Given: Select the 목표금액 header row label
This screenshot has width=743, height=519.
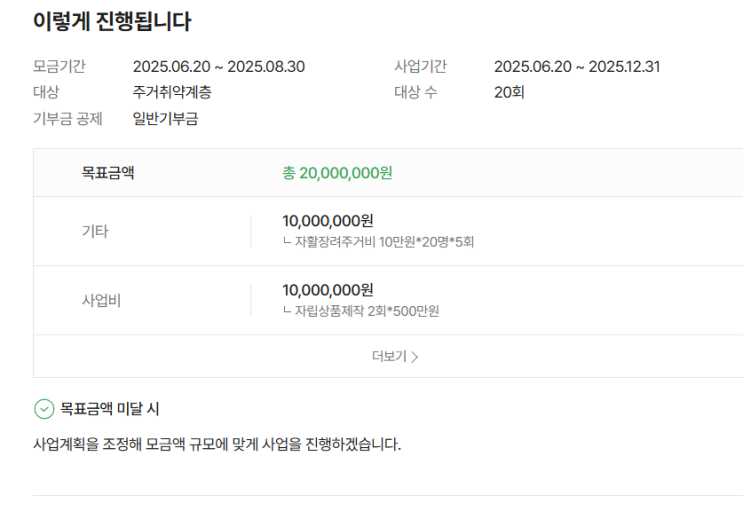Looking at the screenshot, I should 108,173.
